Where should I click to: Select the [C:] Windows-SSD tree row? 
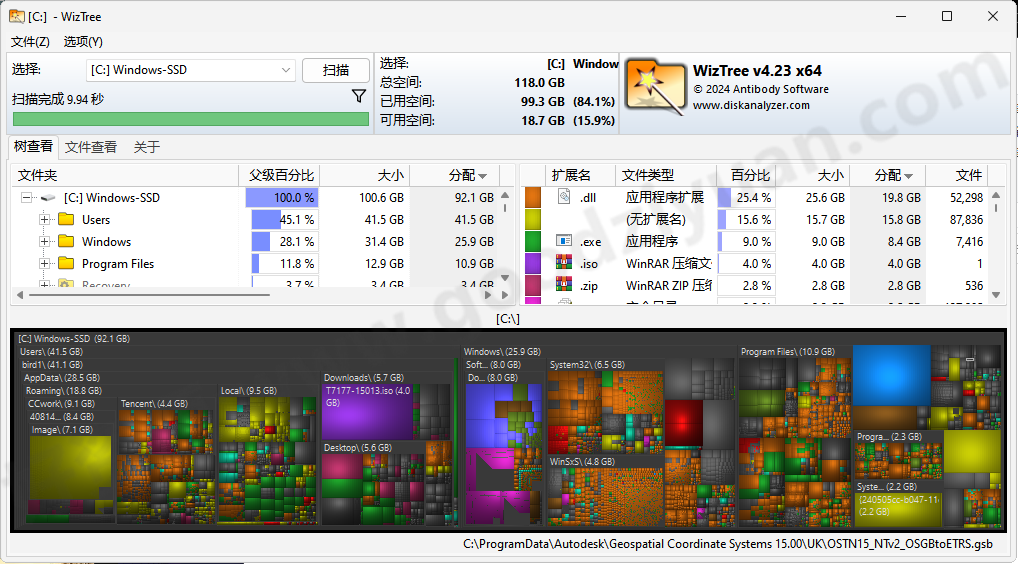pyautogui.click(x=257, y=197)
